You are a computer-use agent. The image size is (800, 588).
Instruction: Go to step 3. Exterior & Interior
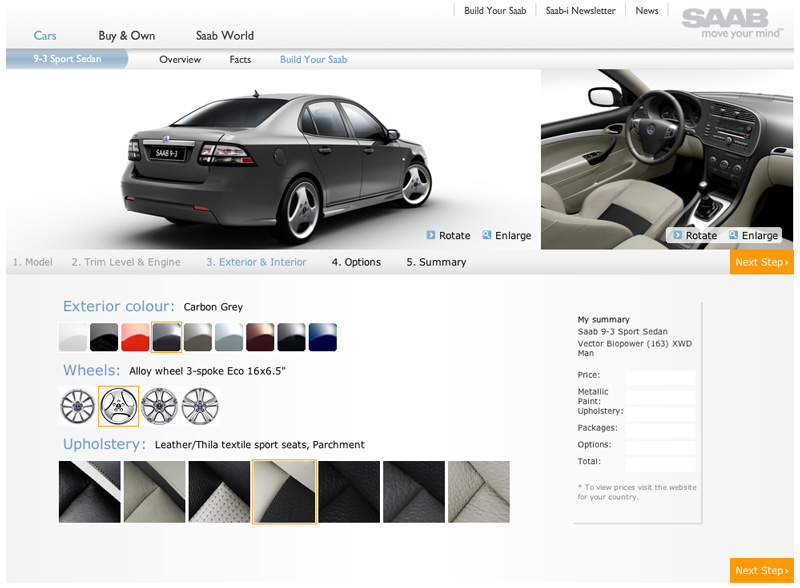[256, 262]
